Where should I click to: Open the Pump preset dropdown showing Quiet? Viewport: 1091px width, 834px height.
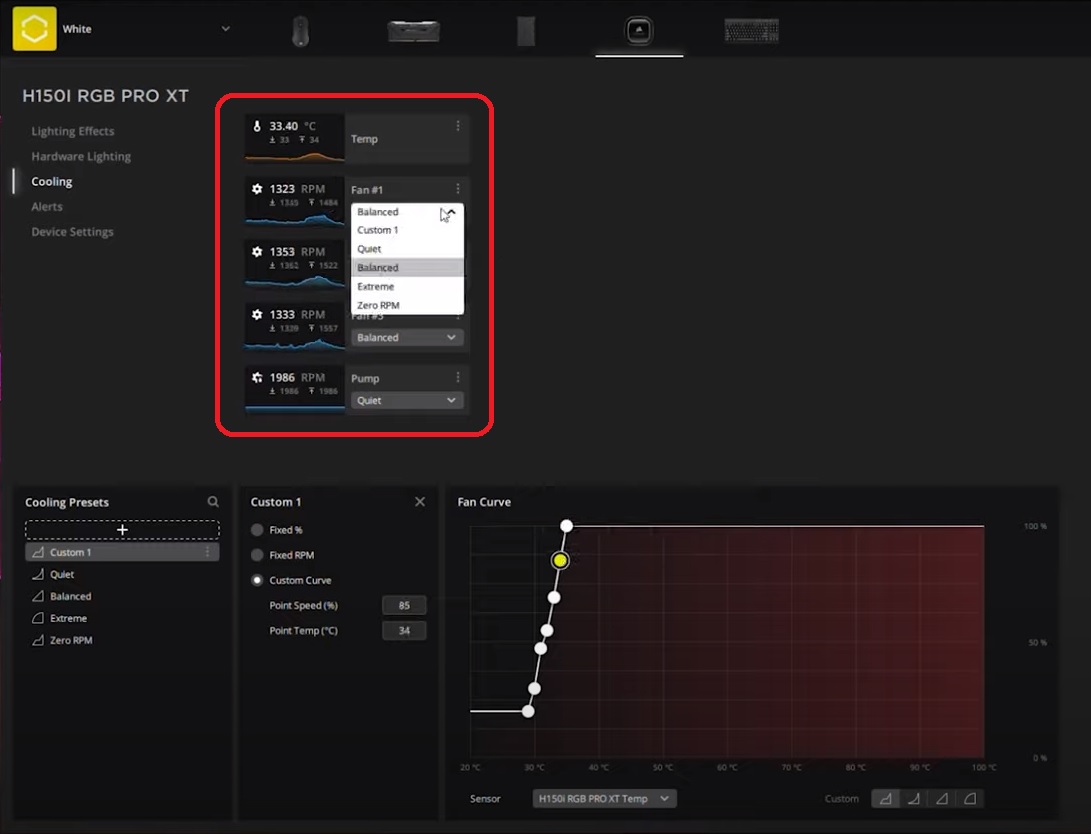406,400
